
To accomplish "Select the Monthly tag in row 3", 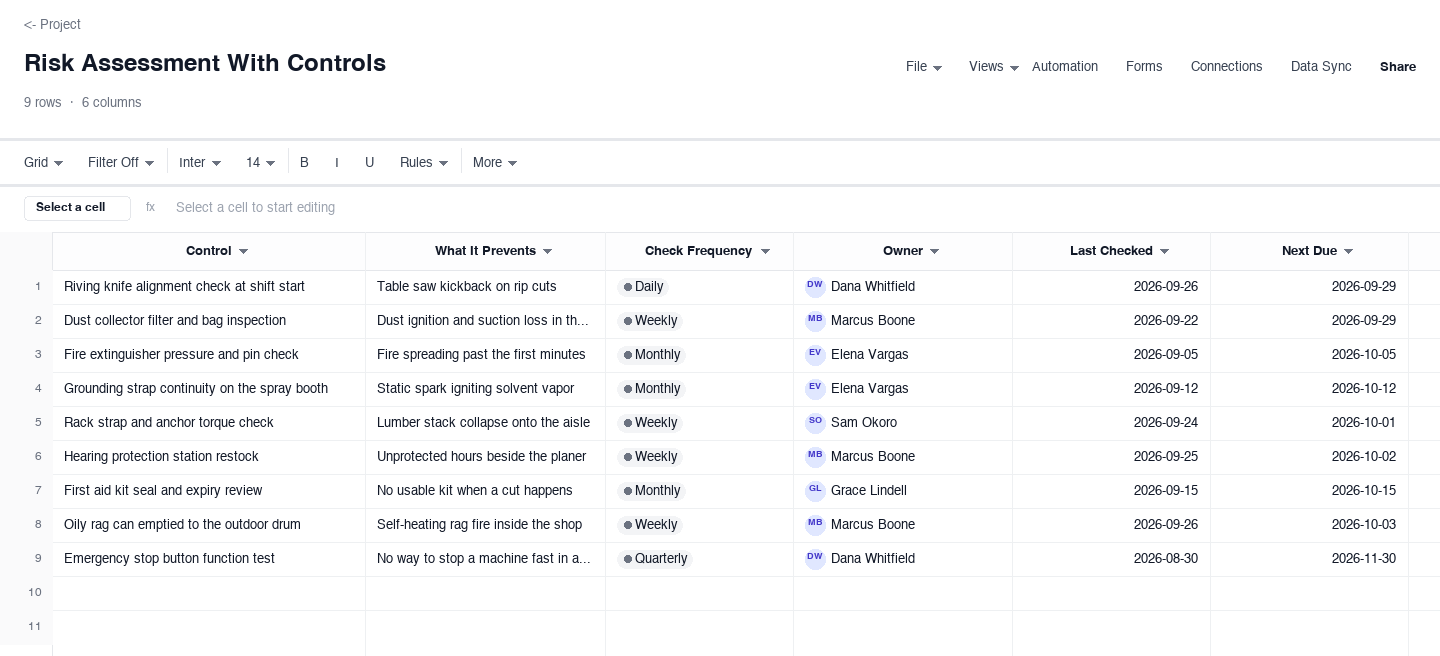I will pyautogui.click(x=651, y=355).
